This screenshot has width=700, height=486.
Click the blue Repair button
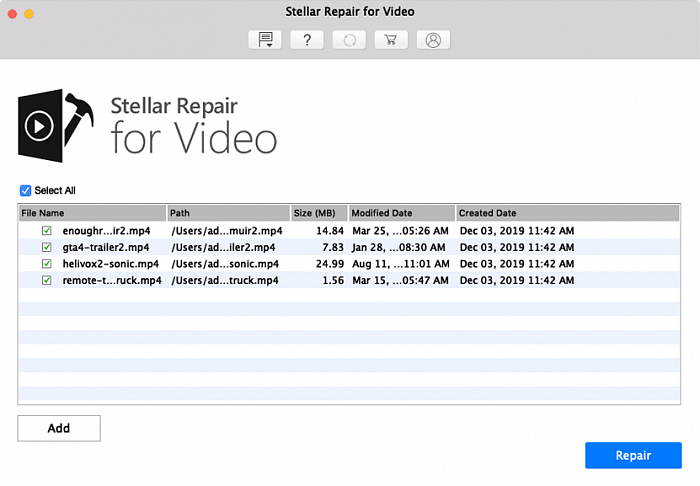[x=633, y=455]
